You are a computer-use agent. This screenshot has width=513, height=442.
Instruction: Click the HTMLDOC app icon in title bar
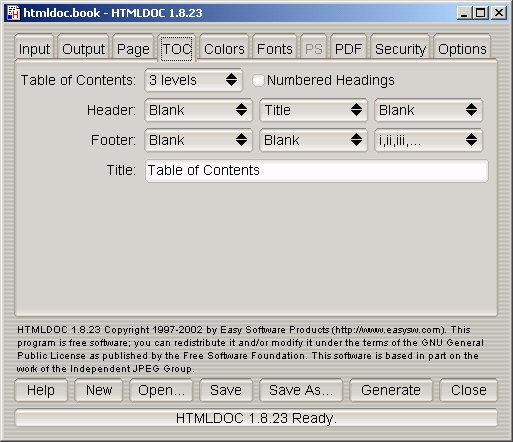pyautogui.click(x=14, y=13)
